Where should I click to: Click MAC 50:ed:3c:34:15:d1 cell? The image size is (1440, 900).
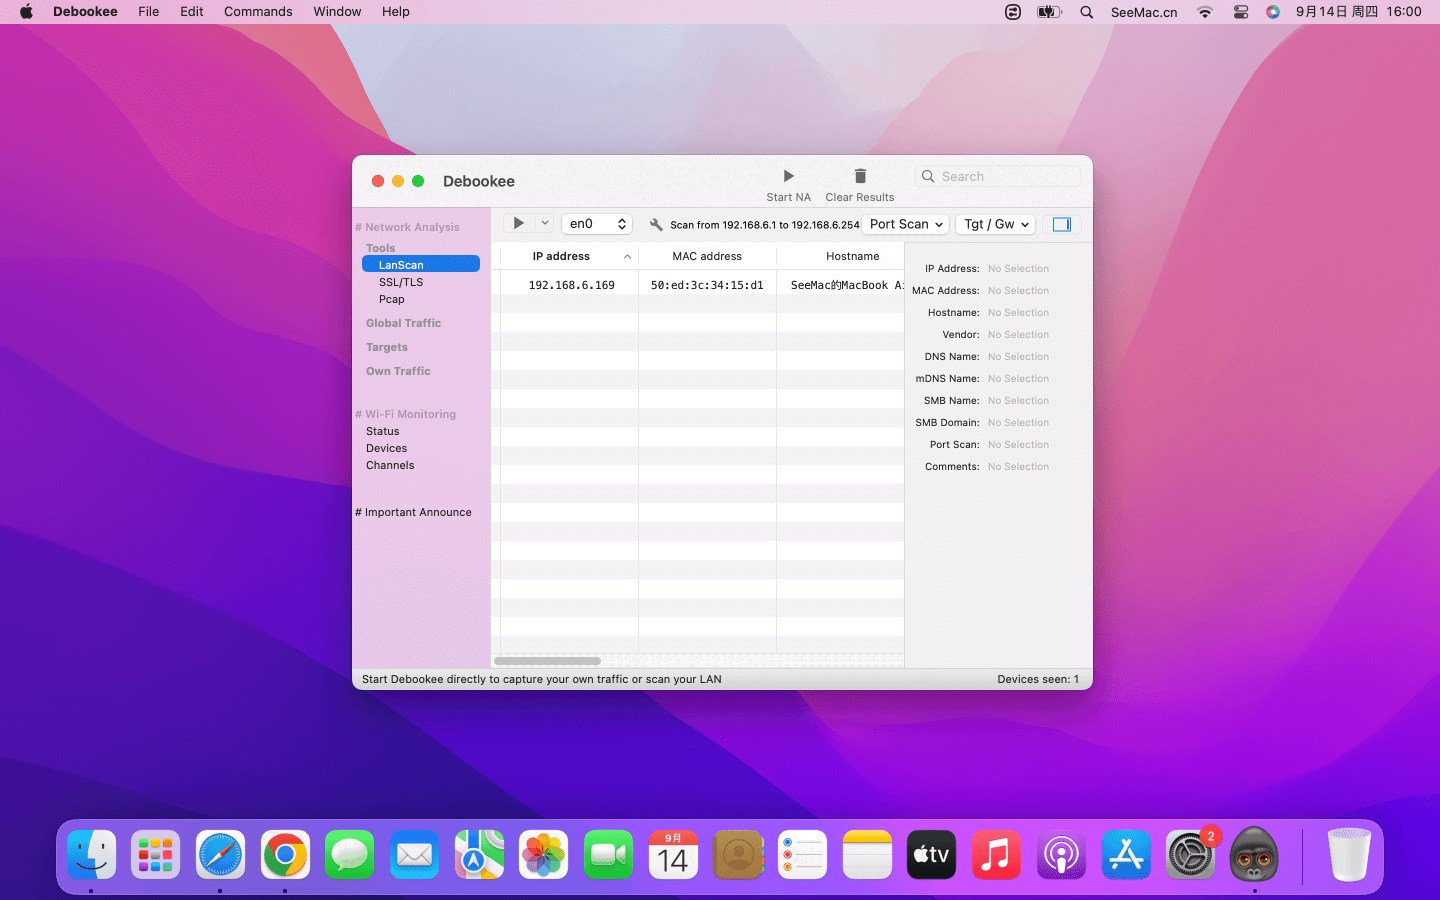point(707,285)
